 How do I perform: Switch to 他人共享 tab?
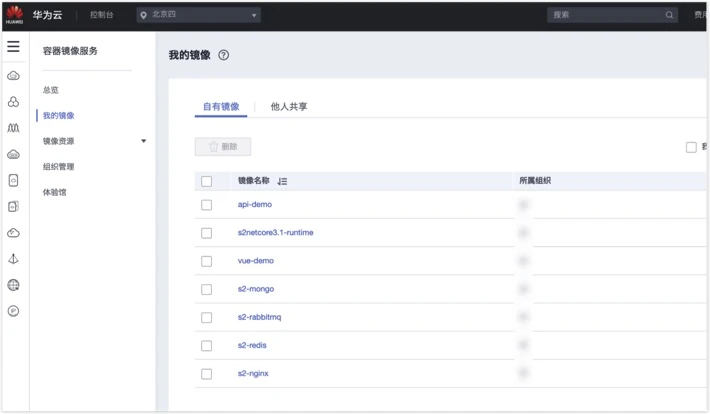[289, 107]
